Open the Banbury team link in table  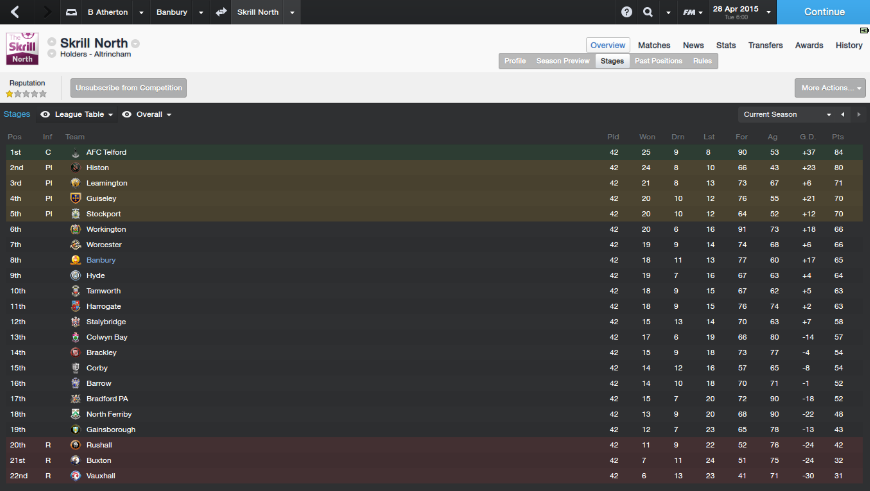click(100, 260)
